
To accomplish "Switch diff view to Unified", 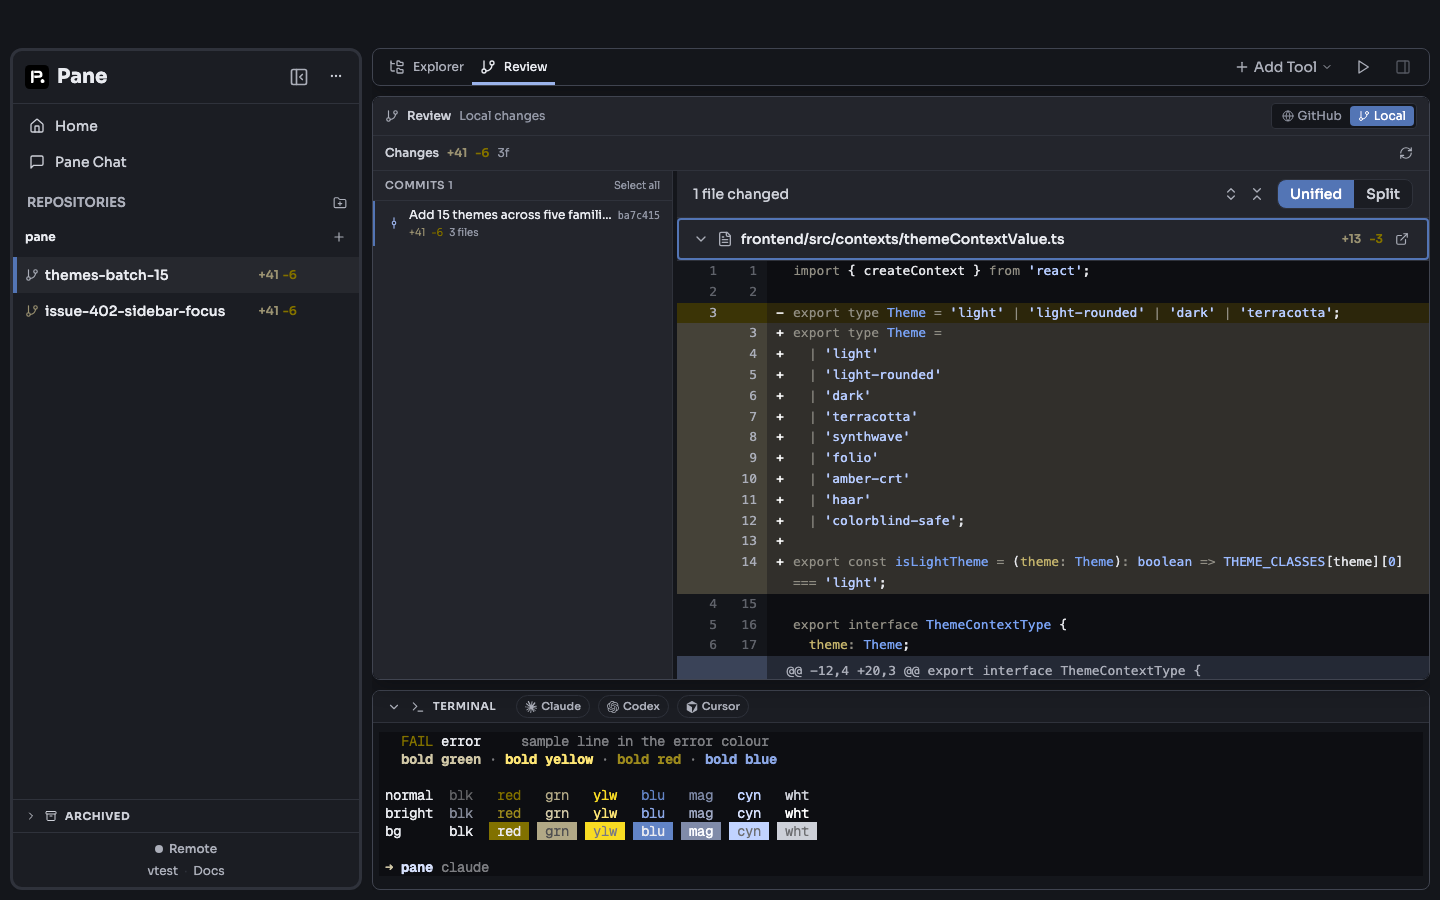I will [1316, 194].
